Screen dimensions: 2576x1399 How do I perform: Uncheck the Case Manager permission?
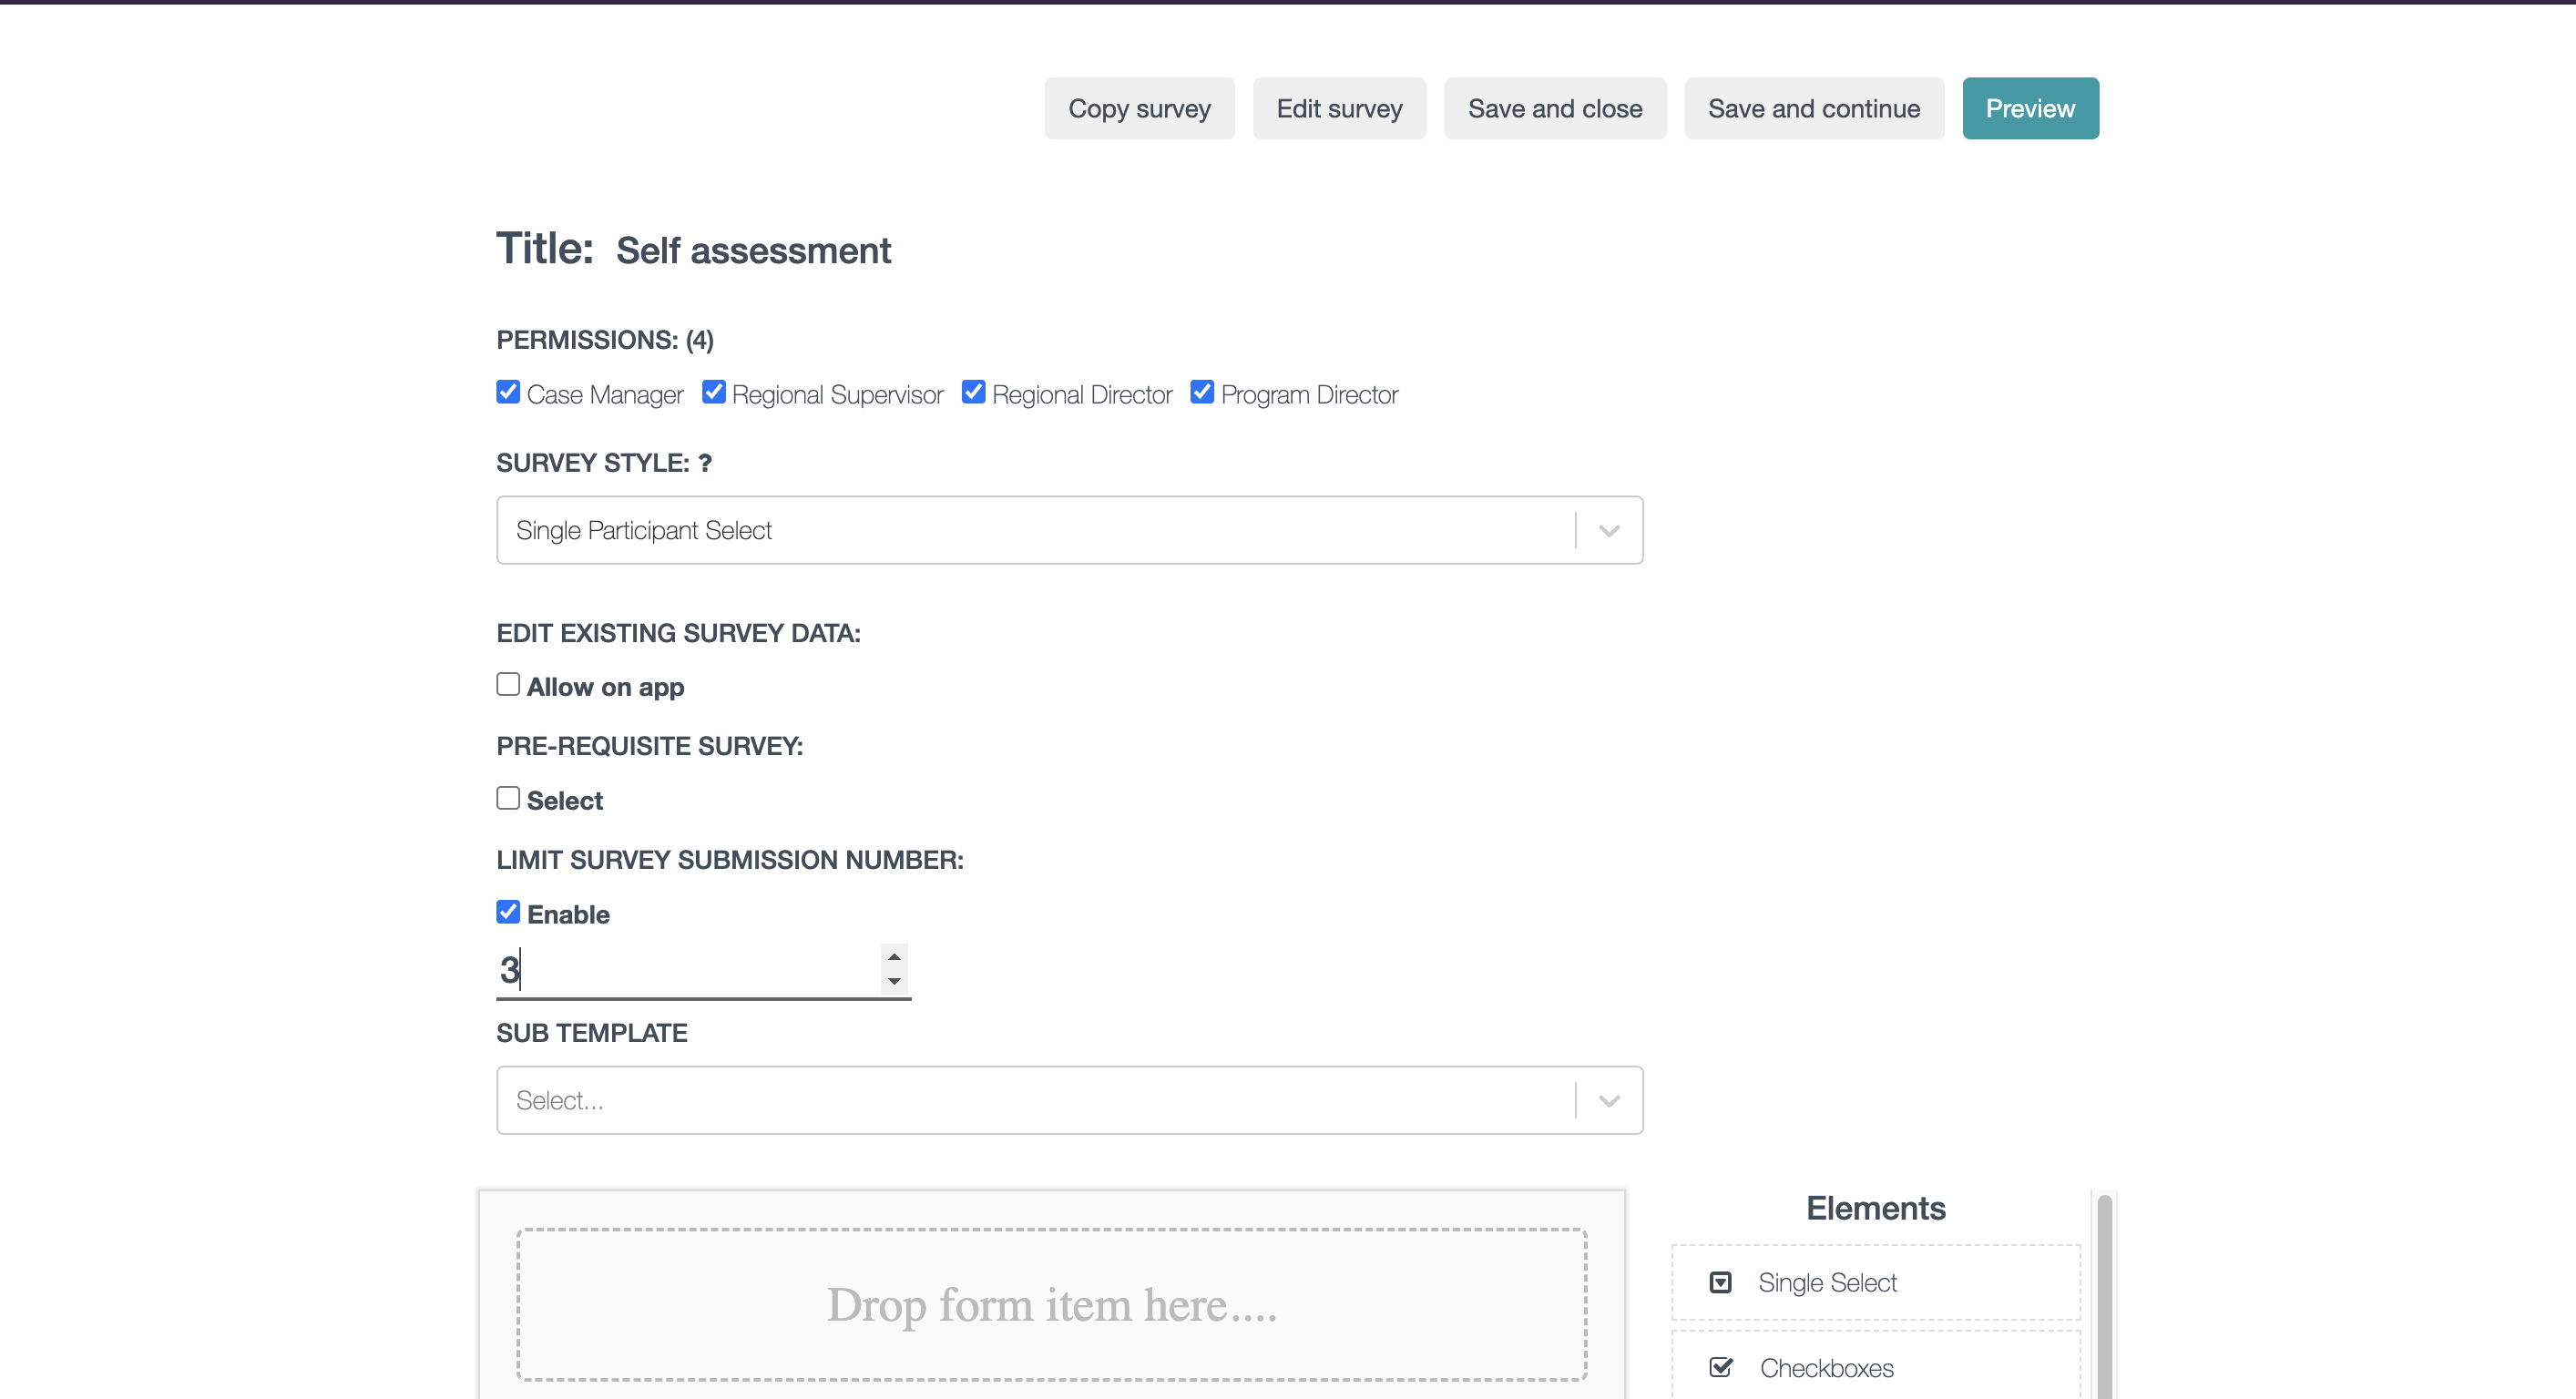(x=508, y=392)
